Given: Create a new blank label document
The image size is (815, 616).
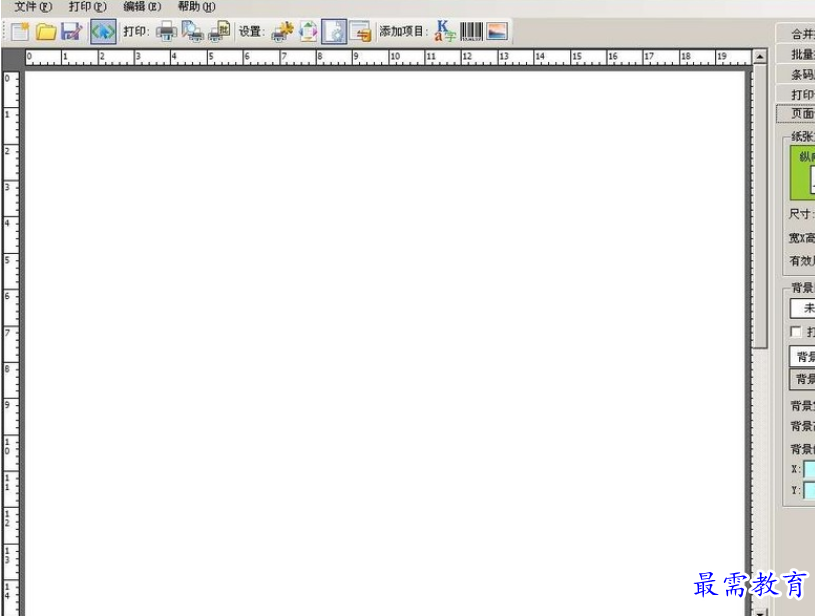Looking at the screenshot, I should click(20, 32).
